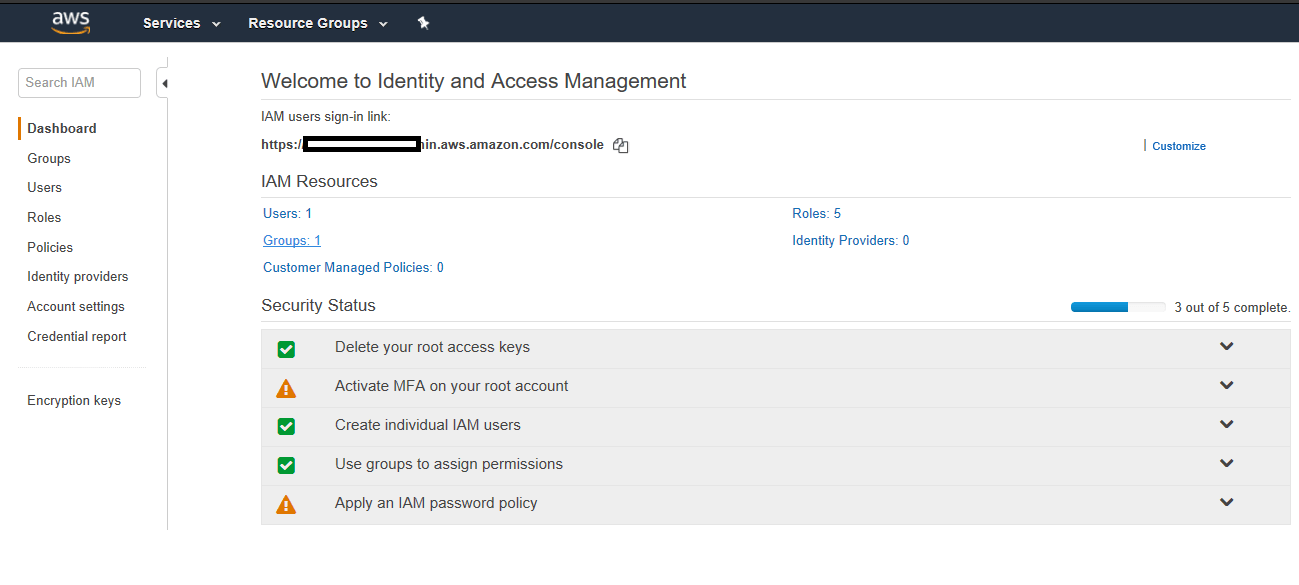The image size is (1299, 585).
Task: Click green check icon for individual IAM users
Action: 286,427
